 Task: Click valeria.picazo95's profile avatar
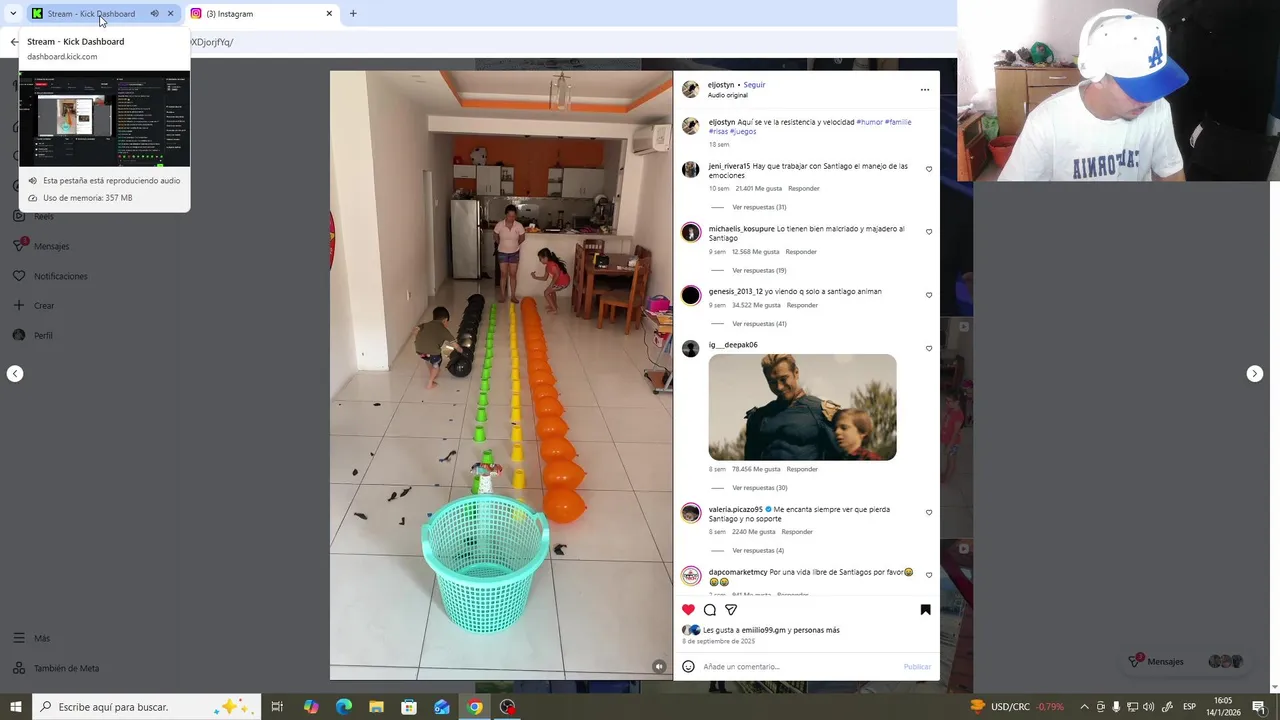[690, 513]
